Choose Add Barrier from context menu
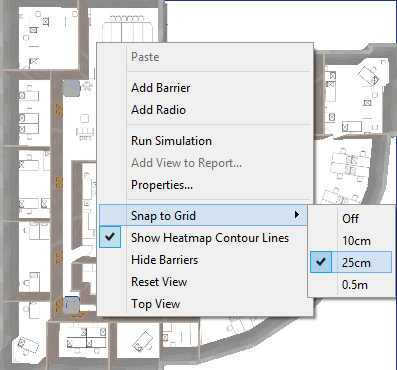Screen dimensions: 397x370 pos(161,88)
